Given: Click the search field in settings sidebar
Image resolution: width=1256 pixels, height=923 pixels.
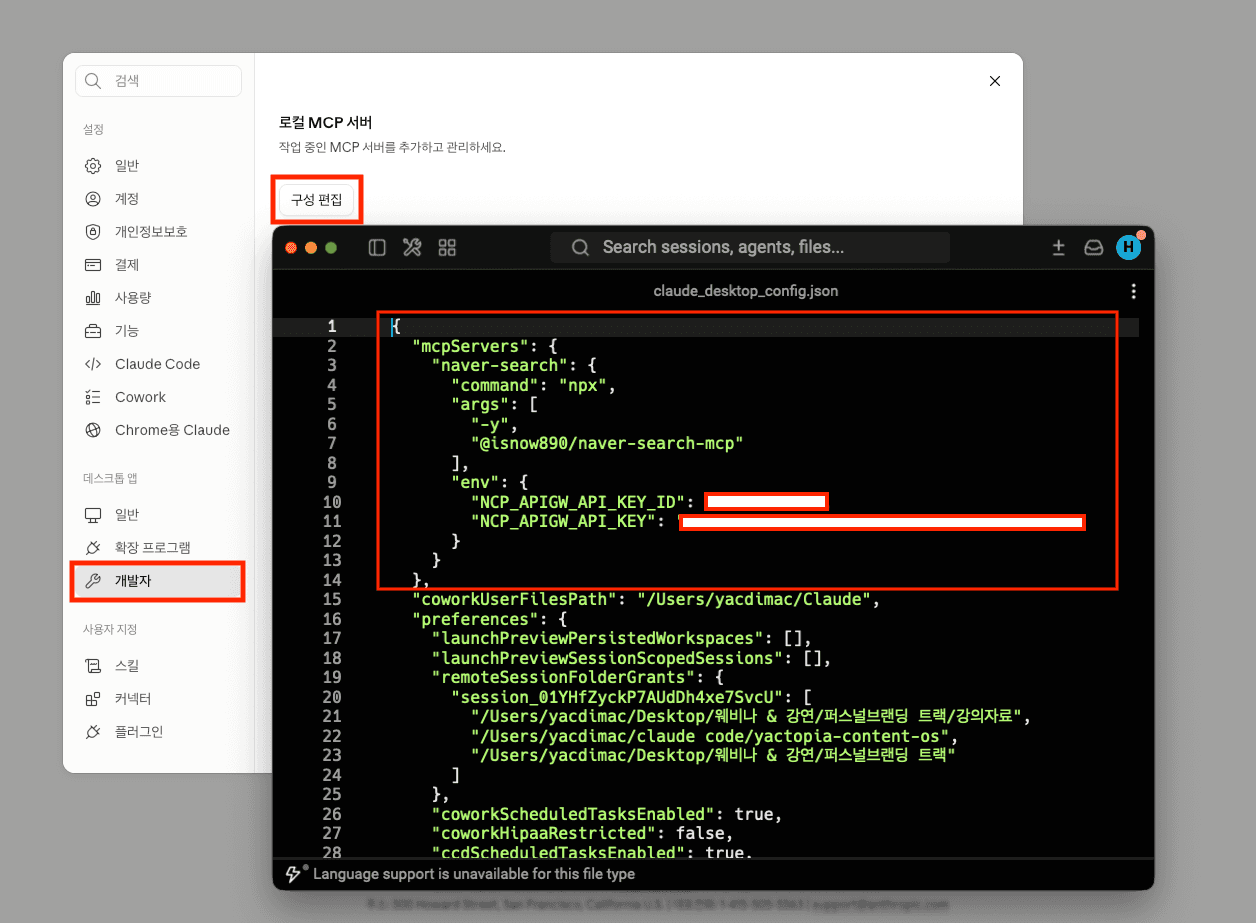Looking at the screenshot, I should pyautogui.click(x=158, y=81).
